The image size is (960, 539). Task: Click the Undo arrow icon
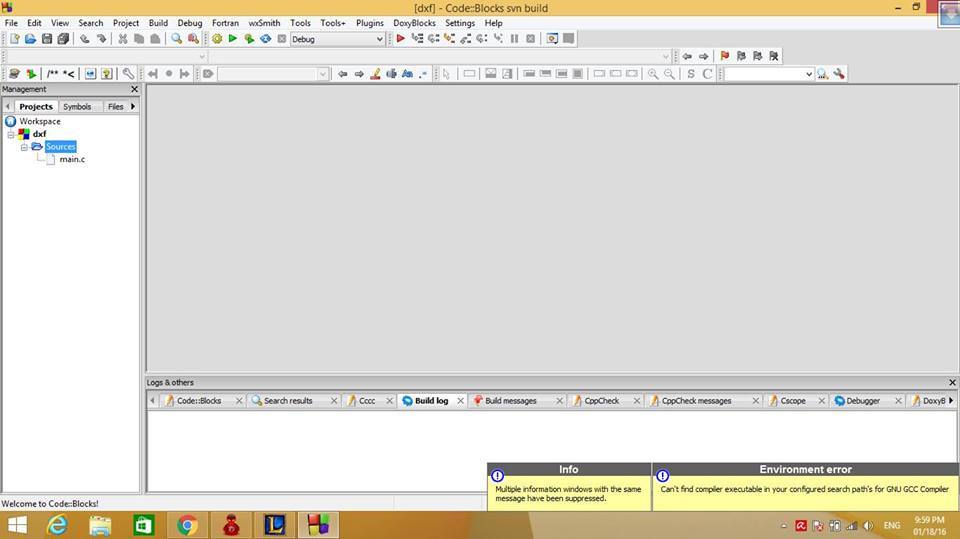pyautogui.click(x=84, y=39)
